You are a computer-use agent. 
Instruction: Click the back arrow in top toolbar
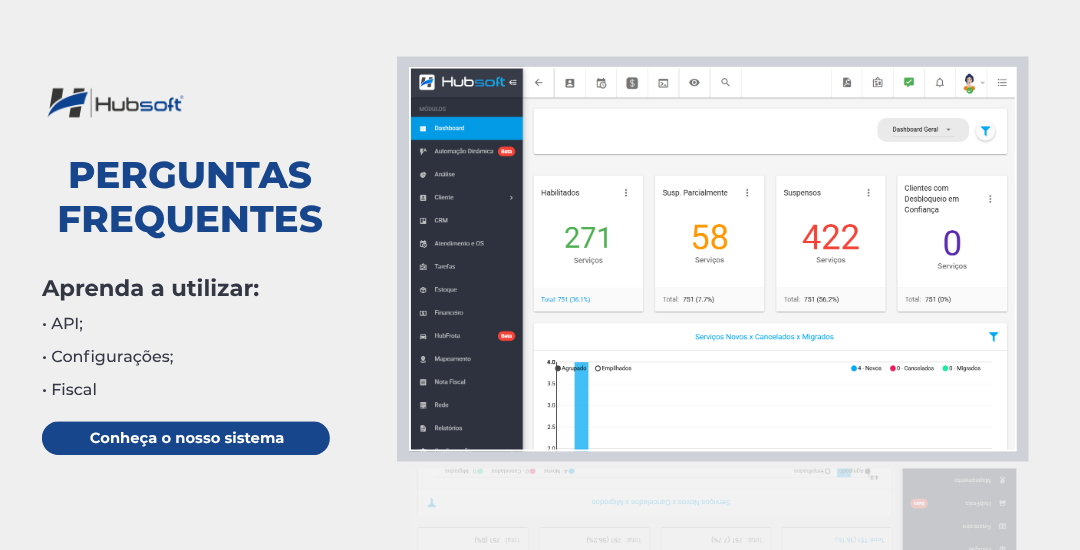[x=539, y=83]
